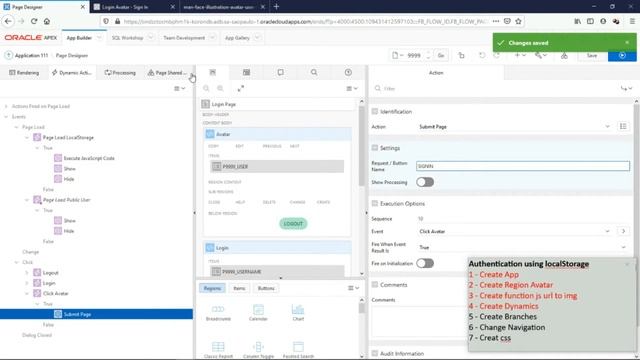Select the Execute JavaScript Code action
Viewport: 640px width, 360px height.
(x=89, y=158)
